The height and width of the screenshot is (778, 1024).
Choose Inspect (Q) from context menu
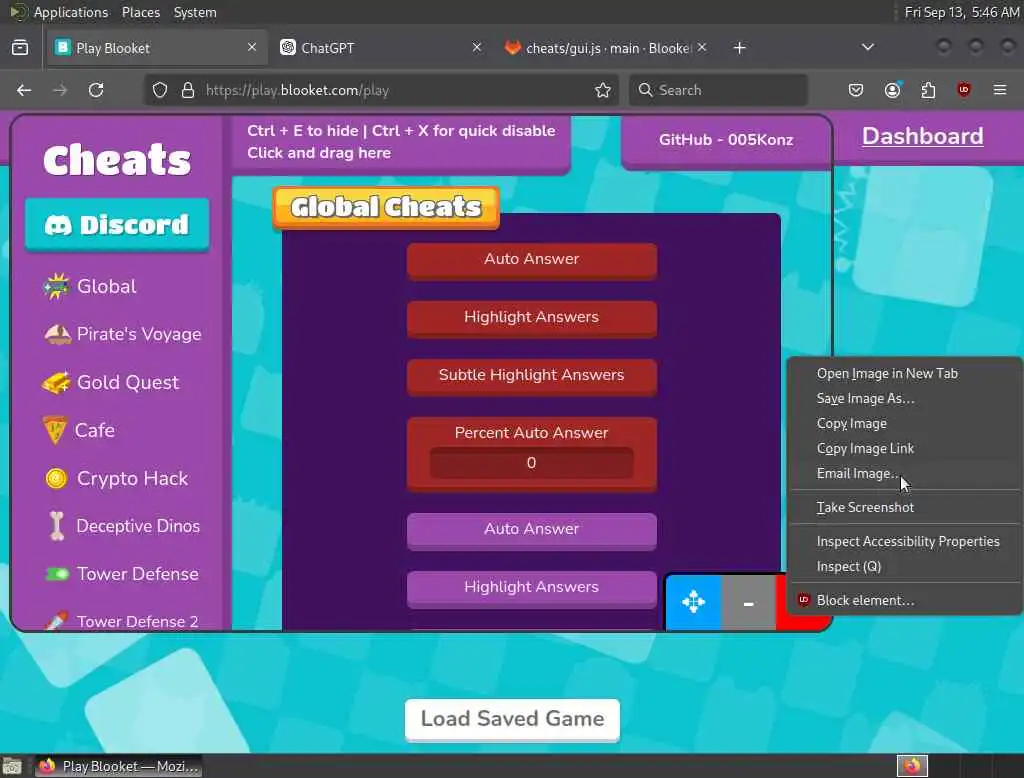[904, 566]
